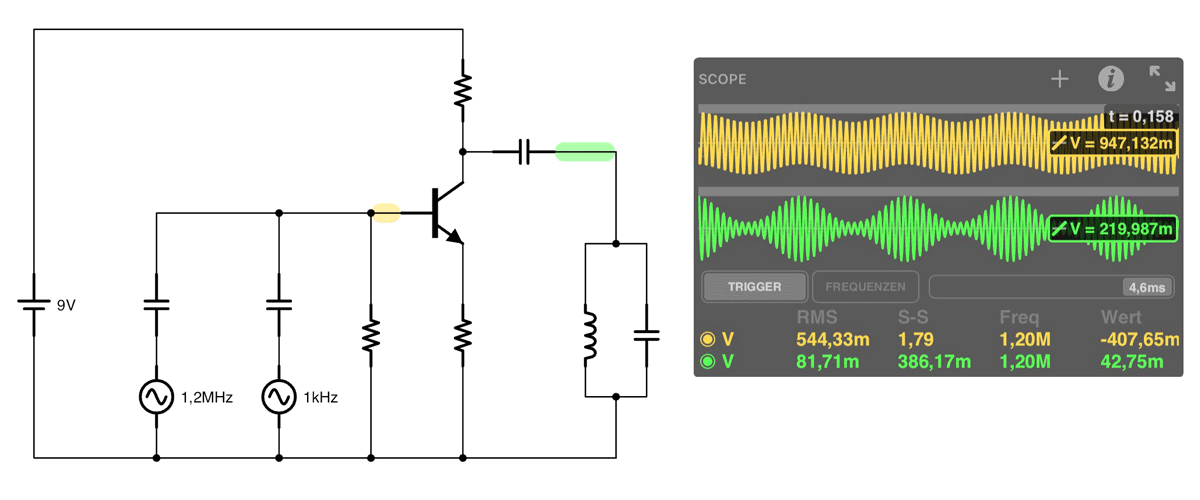Select the capacitor above the 1kHz source

pyautogui.click(x=279, y=304)
